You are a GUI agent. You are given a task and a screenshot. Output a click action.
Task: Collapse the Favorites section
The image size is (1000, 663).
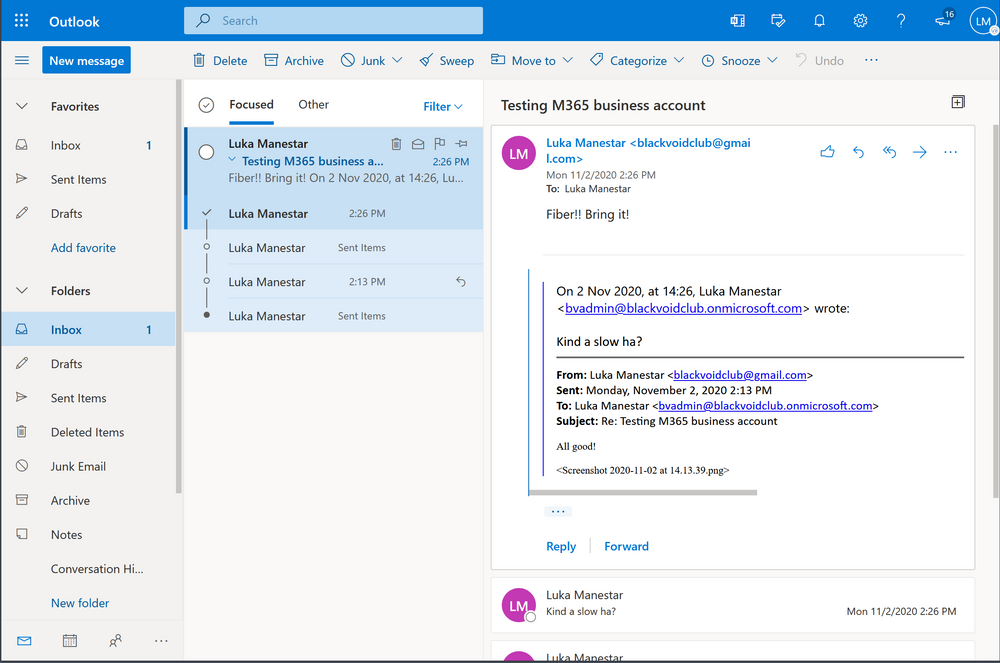[x=22, y=106]
